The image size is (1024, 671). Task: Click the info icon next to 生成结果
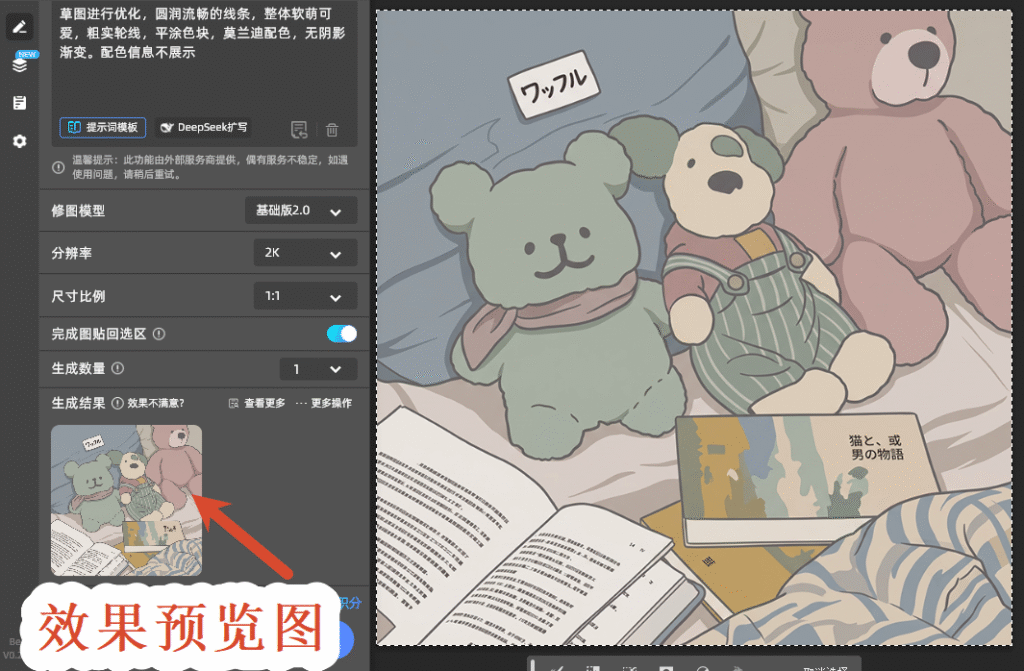tap(118, 403)
